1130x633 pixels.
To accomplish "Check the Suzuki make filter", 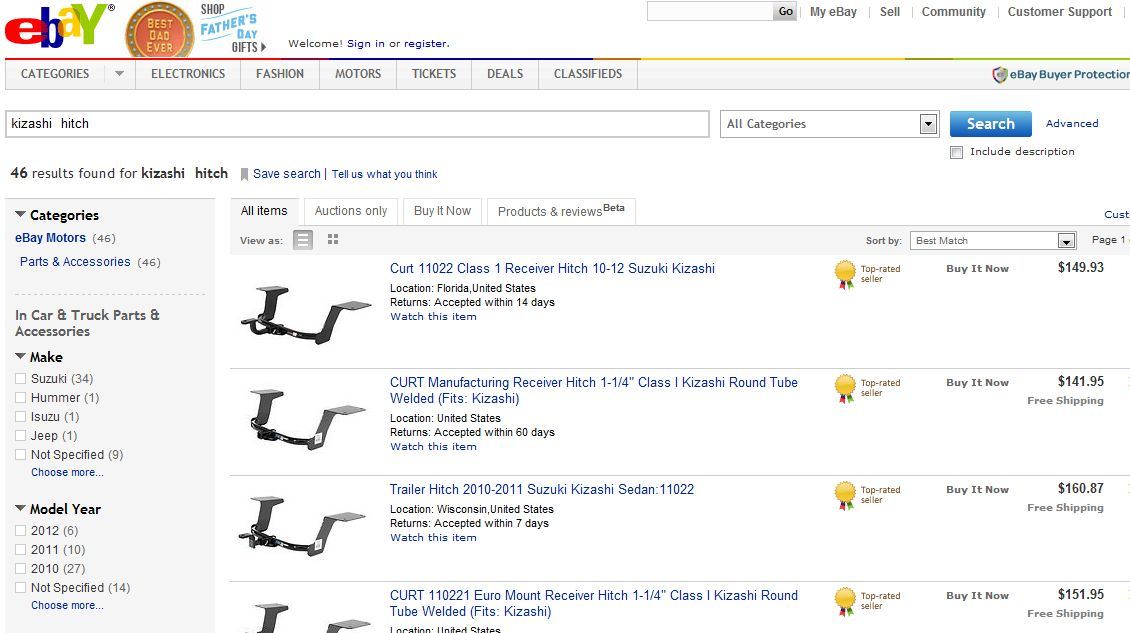I will coord(21,379).
